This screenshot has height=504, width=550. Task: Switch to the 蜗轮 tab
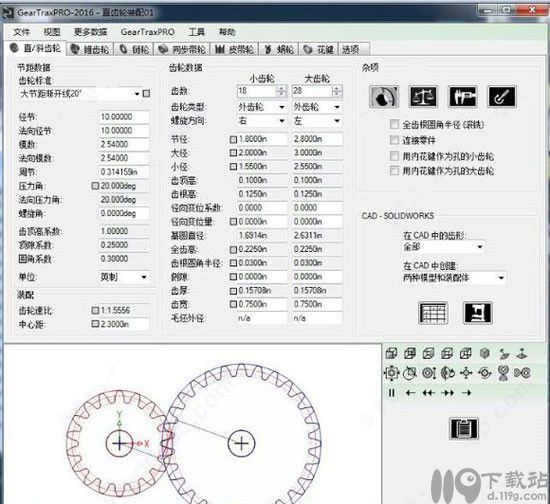pos(279,49)
